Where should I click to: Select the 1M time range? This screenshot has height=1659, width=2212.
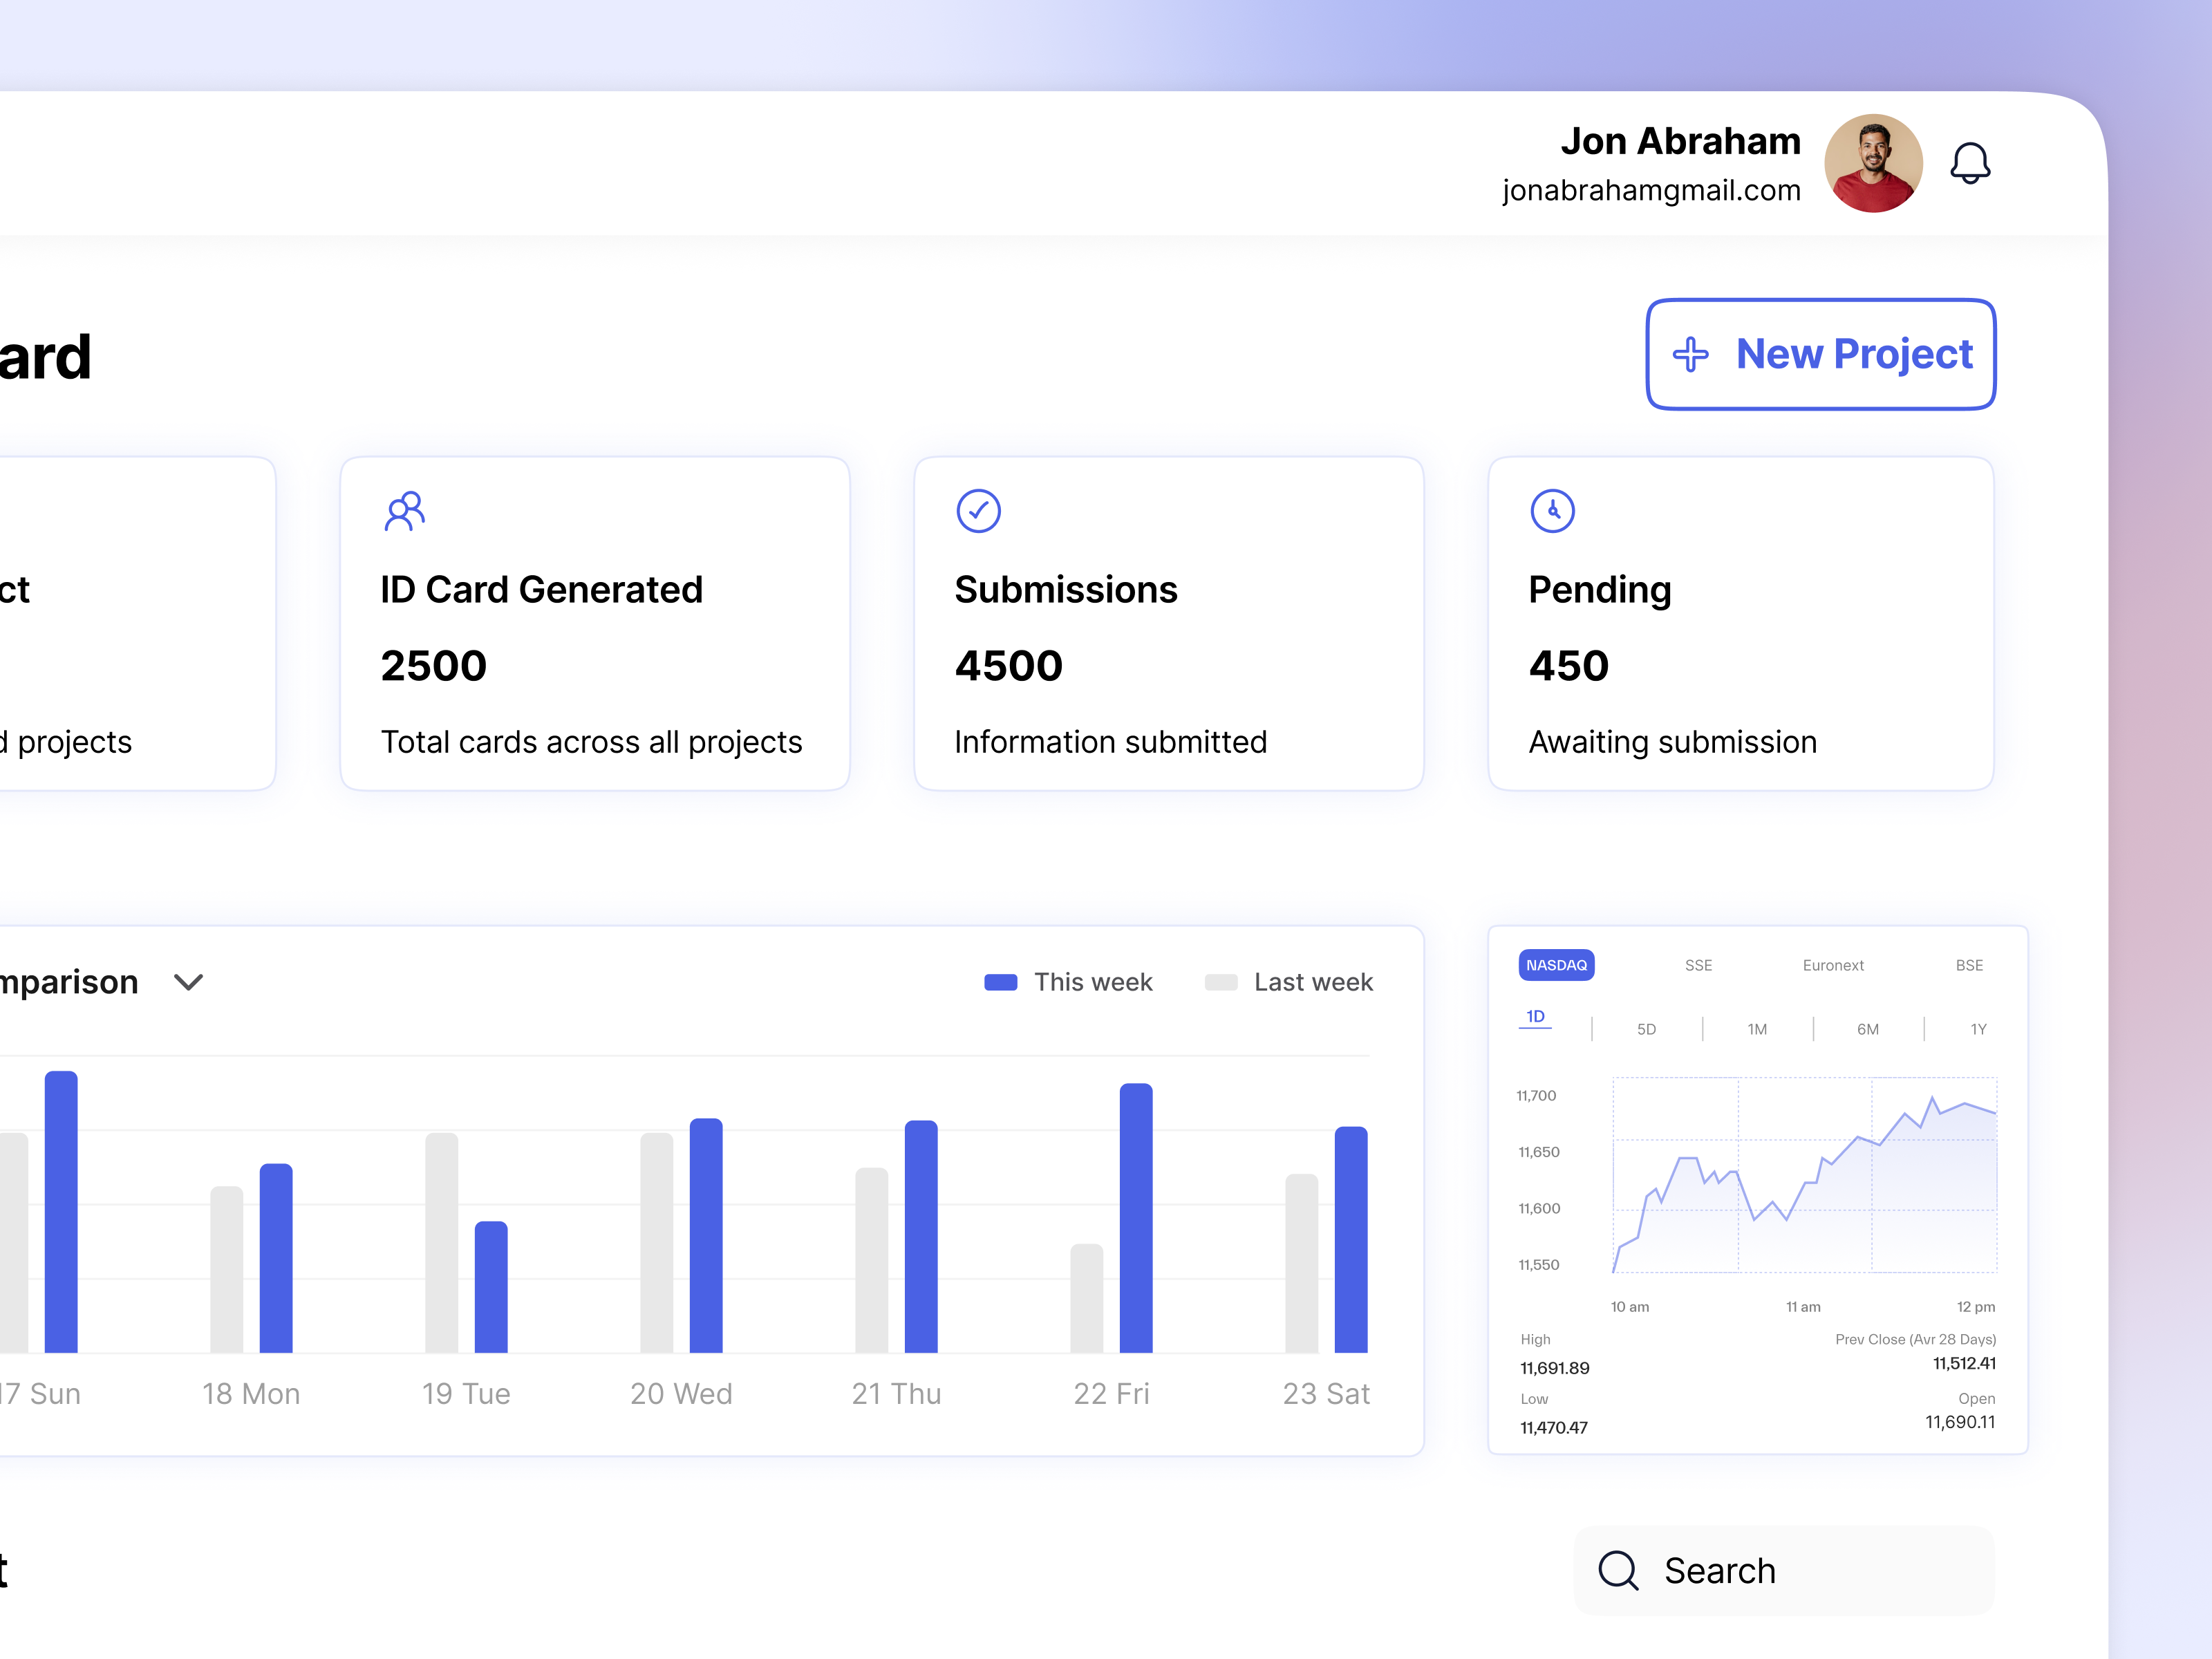point(1757,1029)
